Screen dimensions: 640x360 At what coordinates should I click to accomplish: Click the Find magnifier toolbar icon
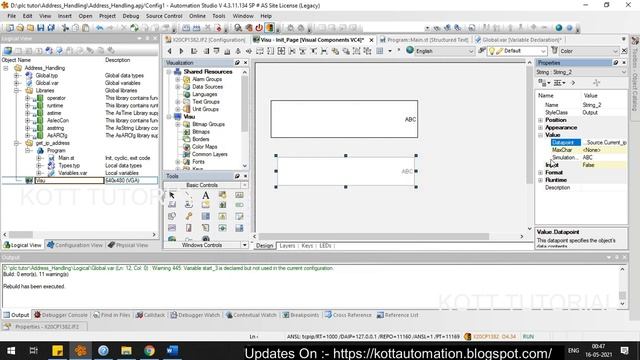[x=238, y=28]
